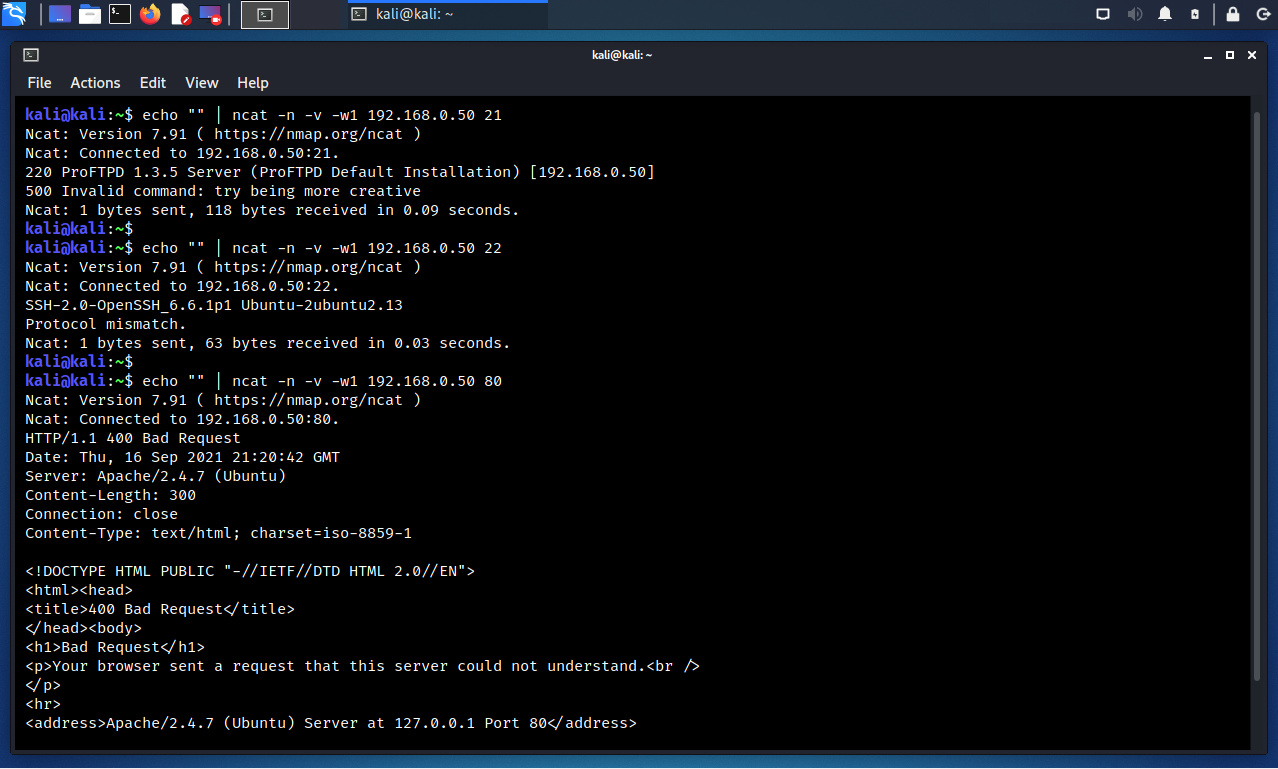Launch Firefox browser from the panel
Viewport: 1278px width, 769px height.
150,14
